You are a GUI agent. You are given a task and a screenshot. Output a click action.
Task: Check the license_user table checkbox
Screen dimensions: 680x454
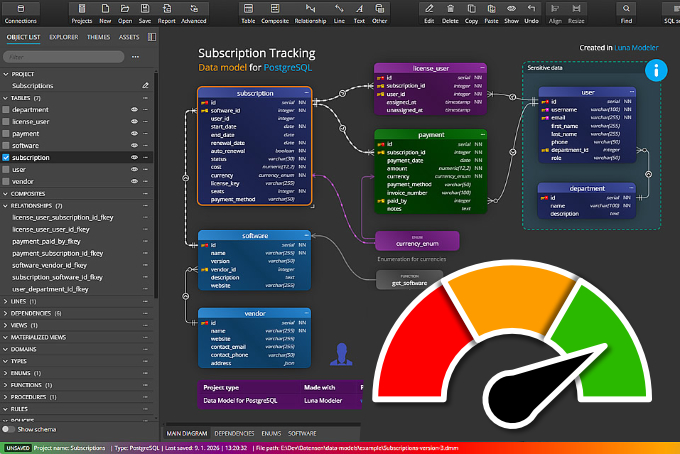(x=6, y=121)
